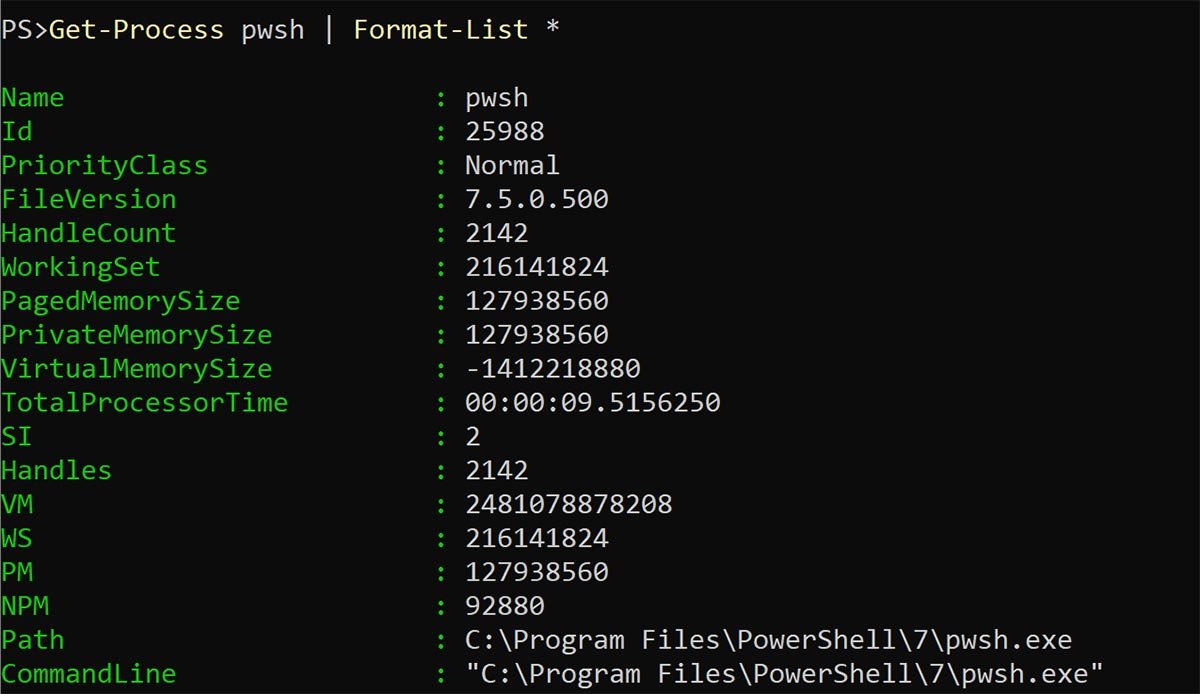Click the SI property value 2
This screenshot has width=1200, height=694.
473,437
